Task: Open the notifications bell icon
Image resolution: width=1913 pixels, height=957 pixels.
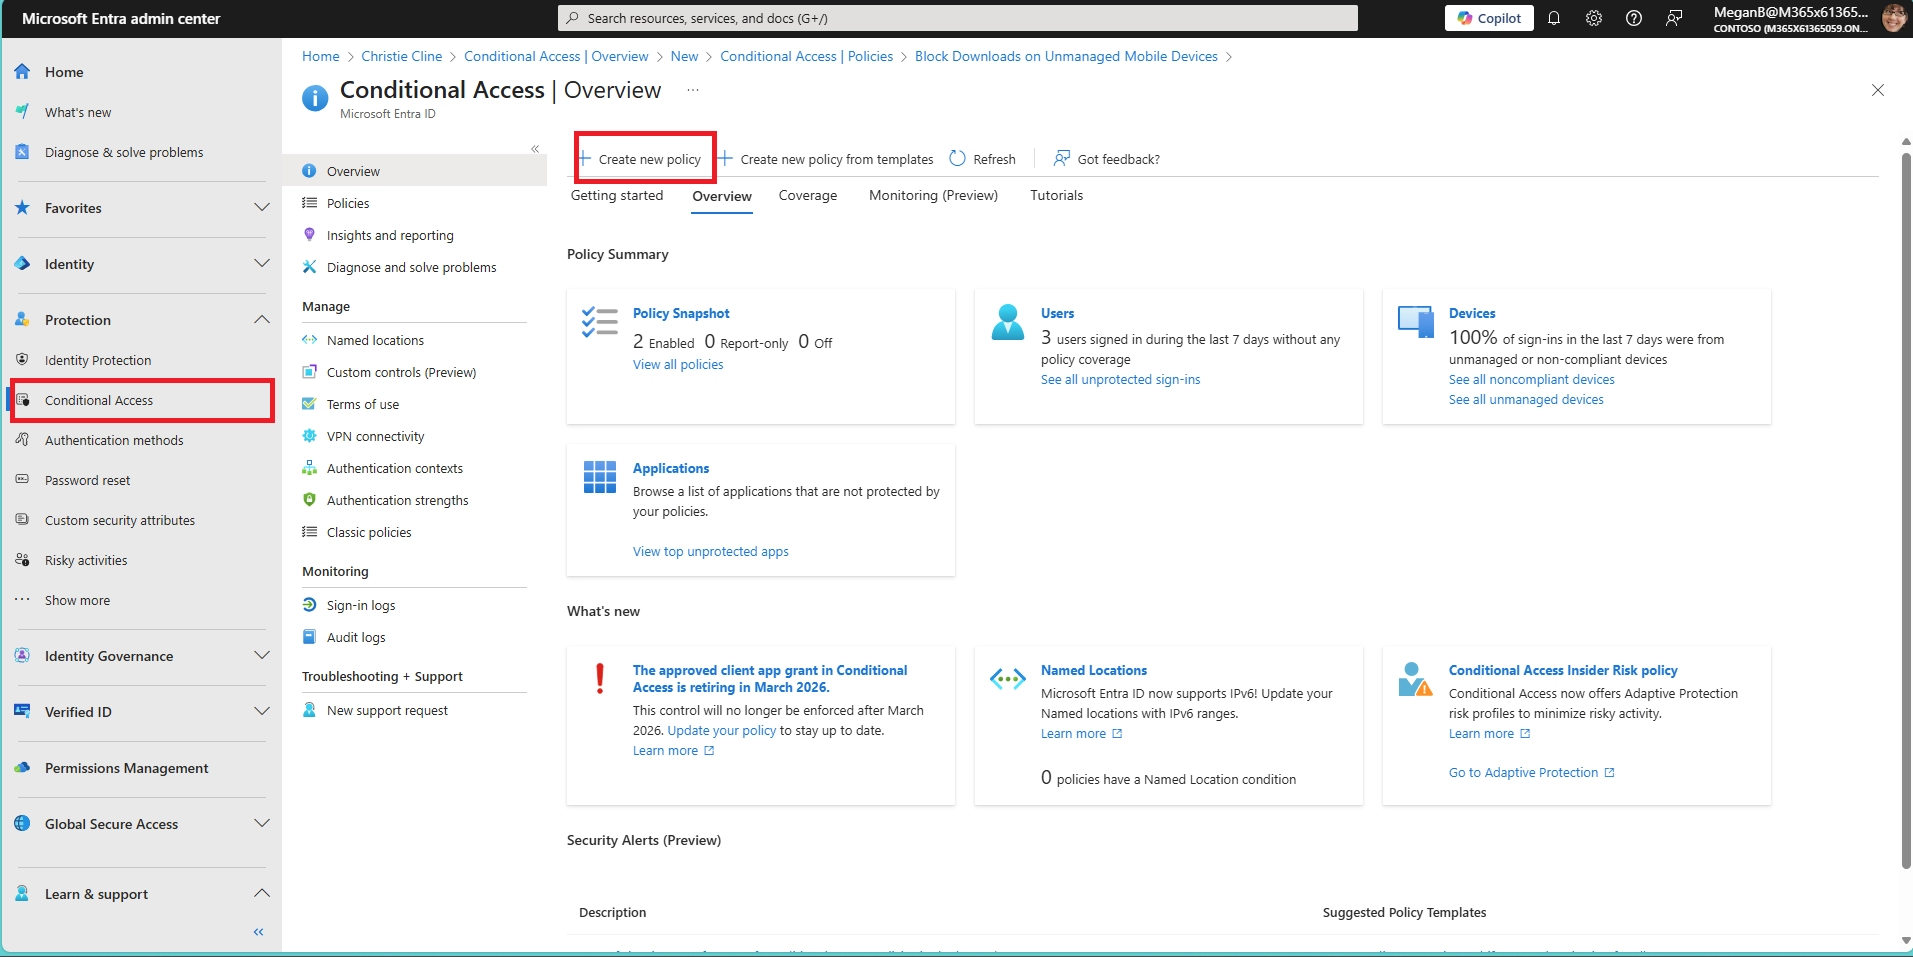Action: point(1554,18)
